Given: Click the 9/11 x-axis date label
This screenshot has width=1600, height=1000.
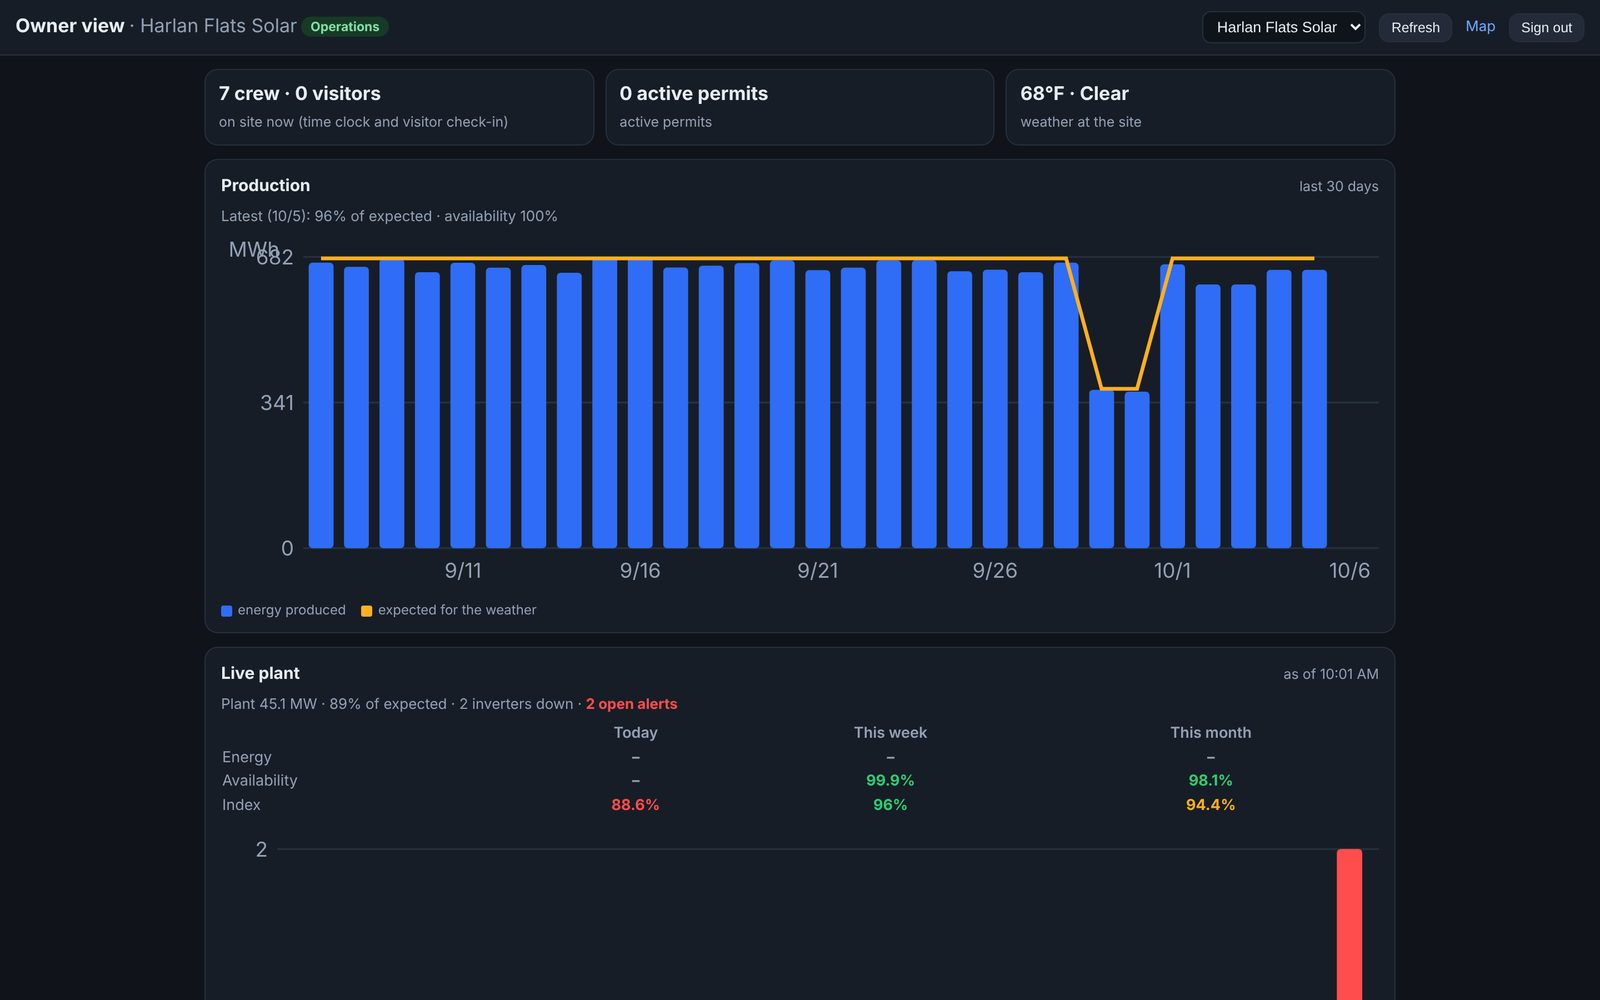Looking at the screenshot, I should [463, 571].
